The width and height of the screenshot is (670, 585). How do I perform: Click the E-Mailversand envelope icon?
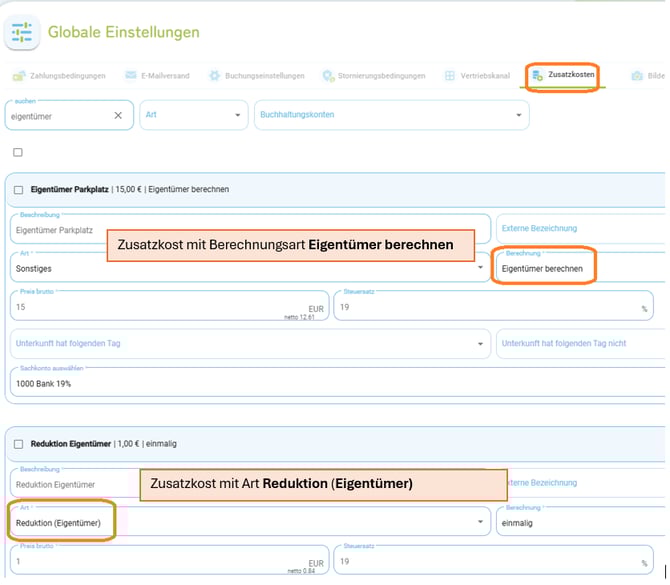point(130,76)
